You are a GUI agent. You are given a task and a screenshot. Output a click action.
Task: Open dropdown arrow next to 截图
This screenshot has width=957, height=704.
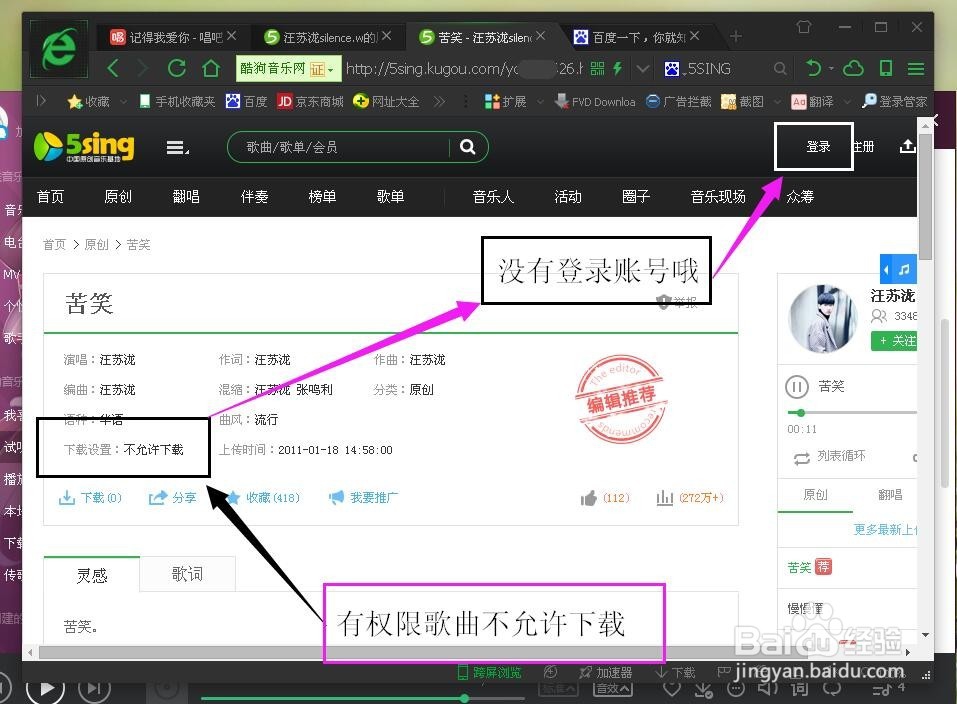(777, 102)
